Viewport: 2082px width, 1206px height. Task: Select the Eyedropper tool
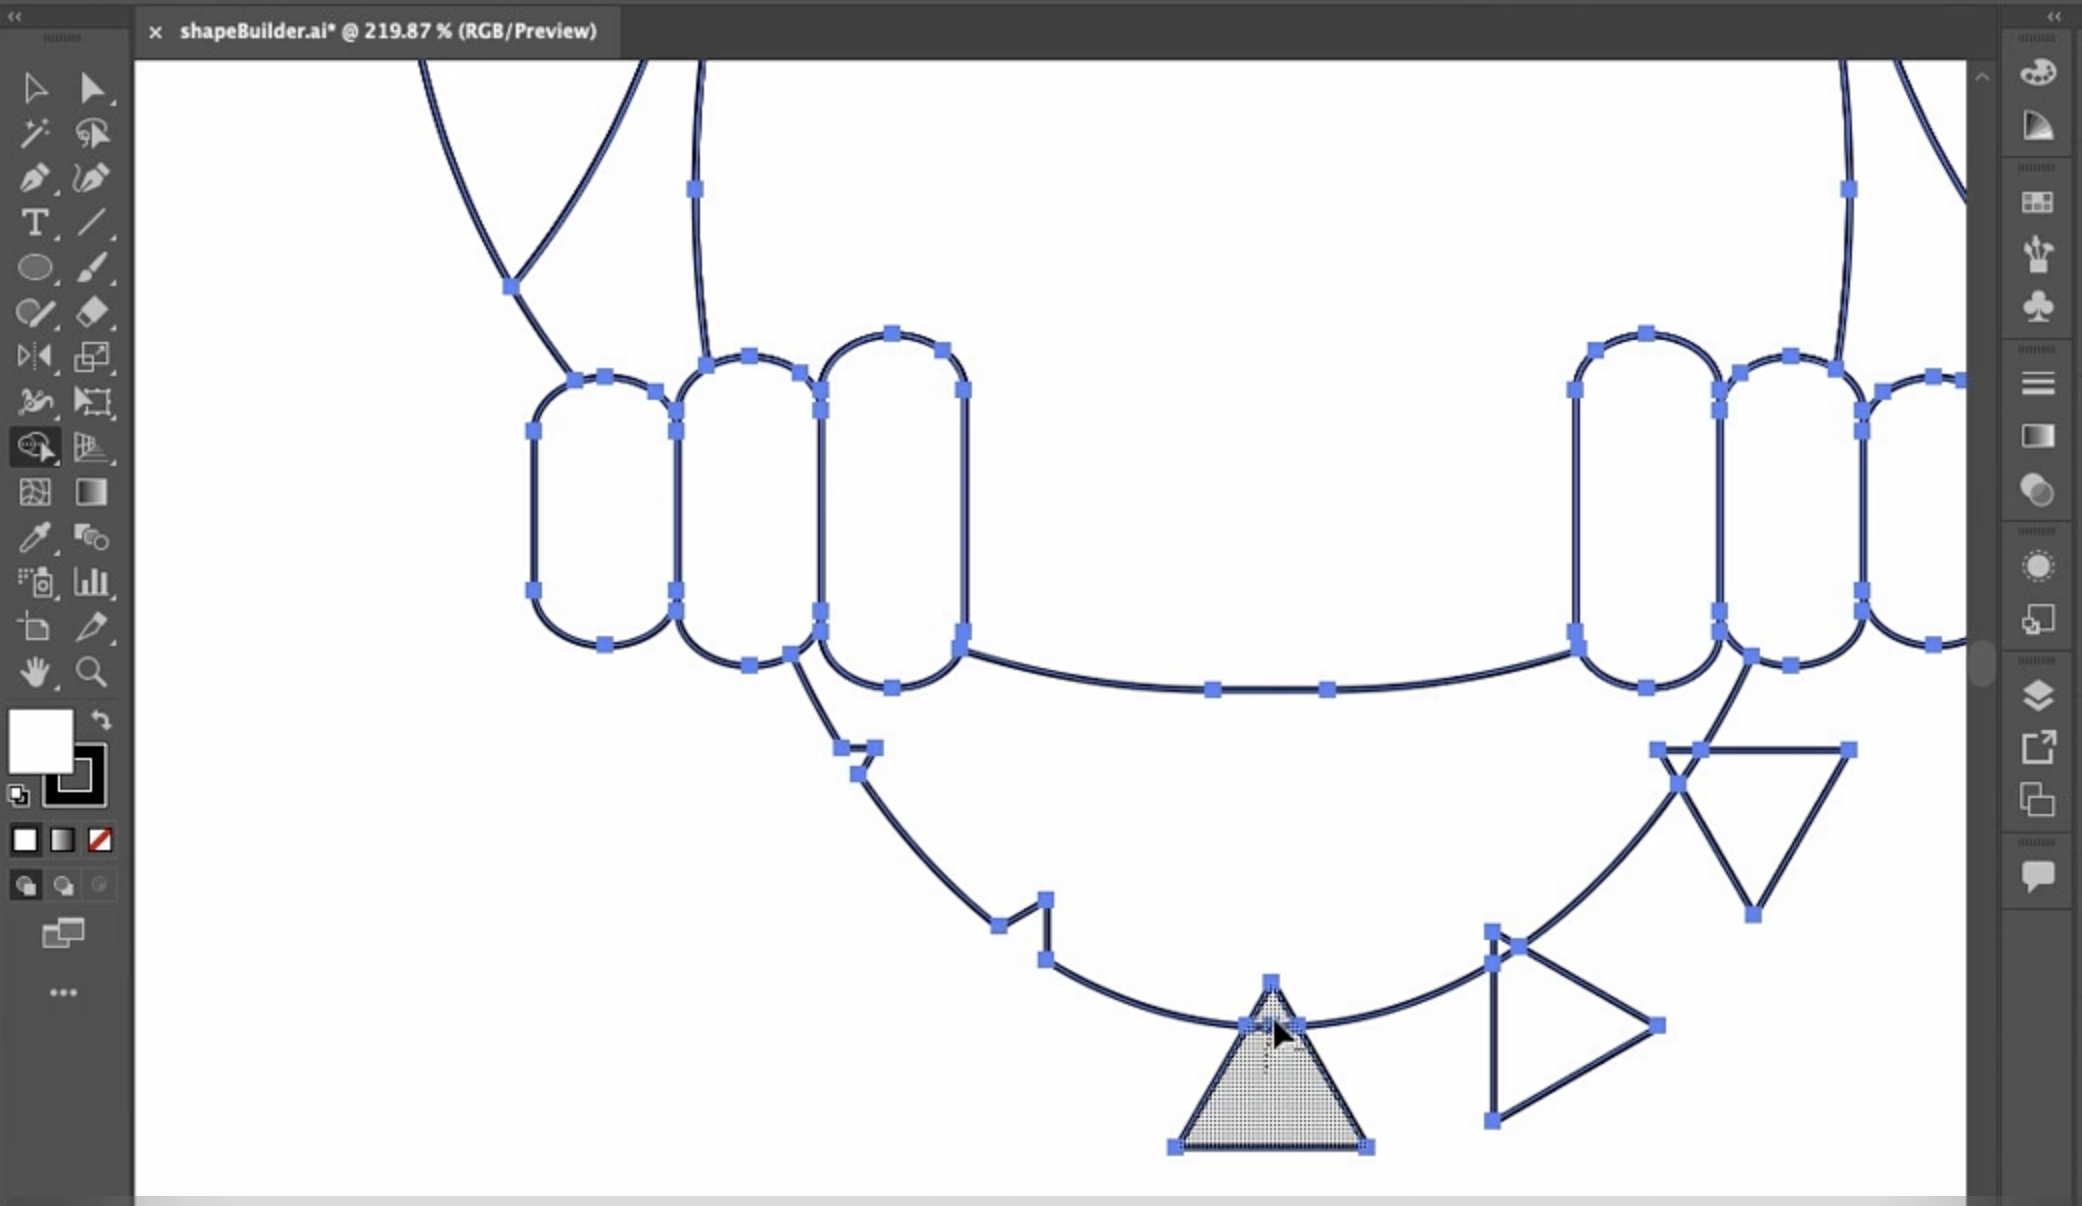(x=35, y=538)
